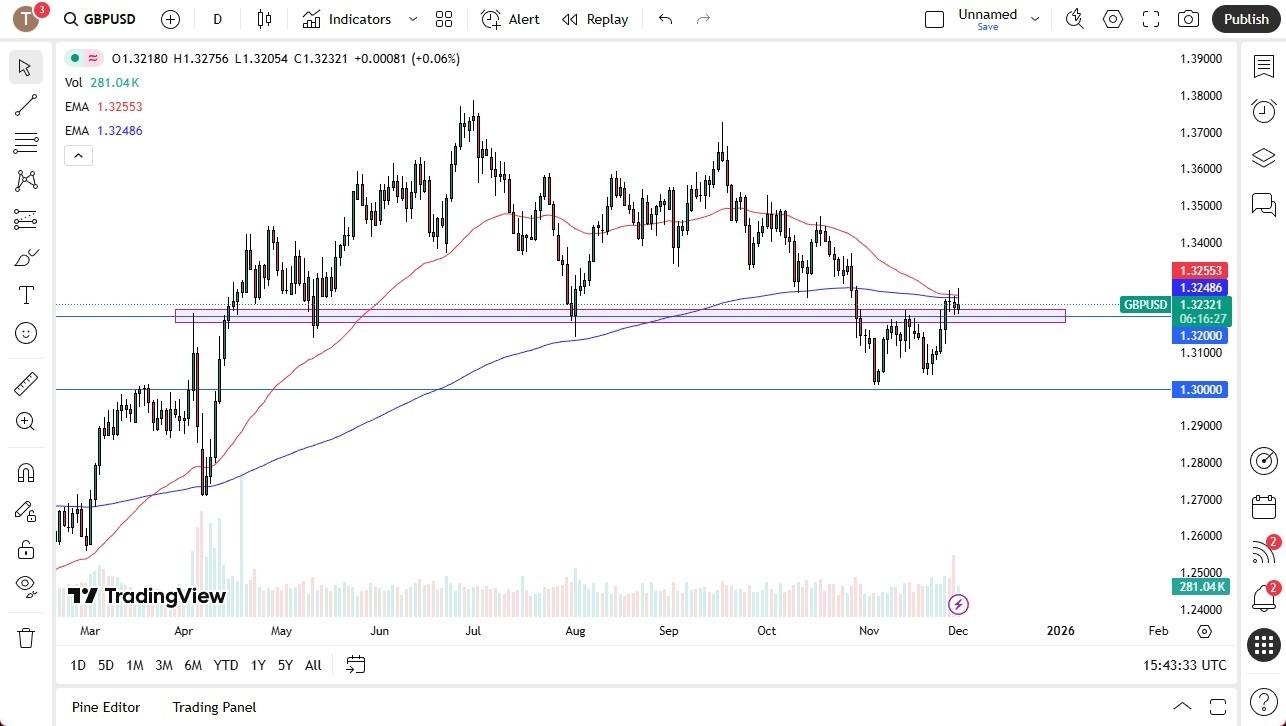Select the brush drawing tool
1286x726 pixels.
pos(25,258)
